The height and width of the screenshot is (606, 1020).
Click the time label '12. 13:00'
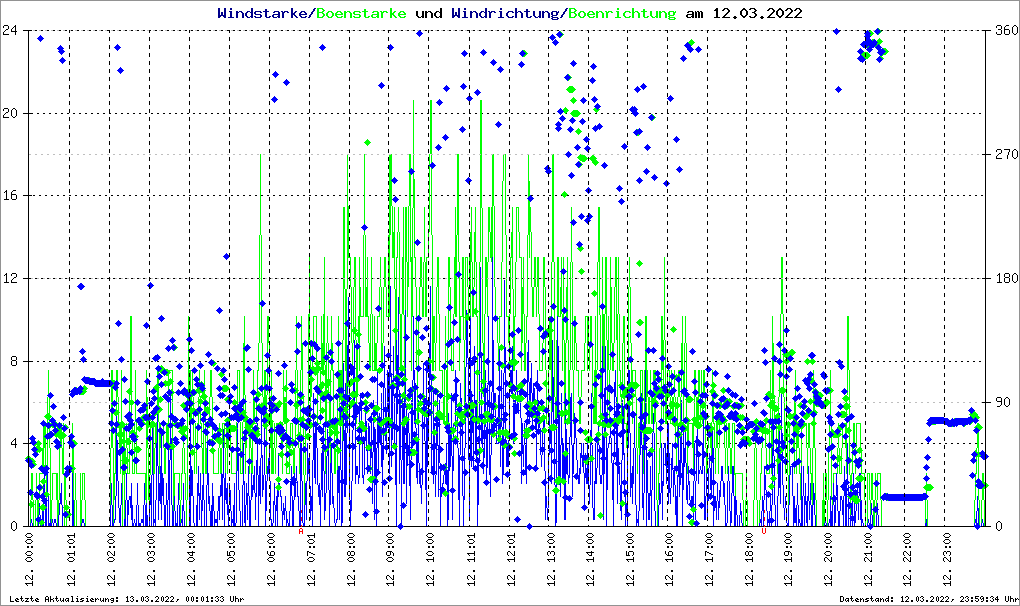tap(549, 557)
